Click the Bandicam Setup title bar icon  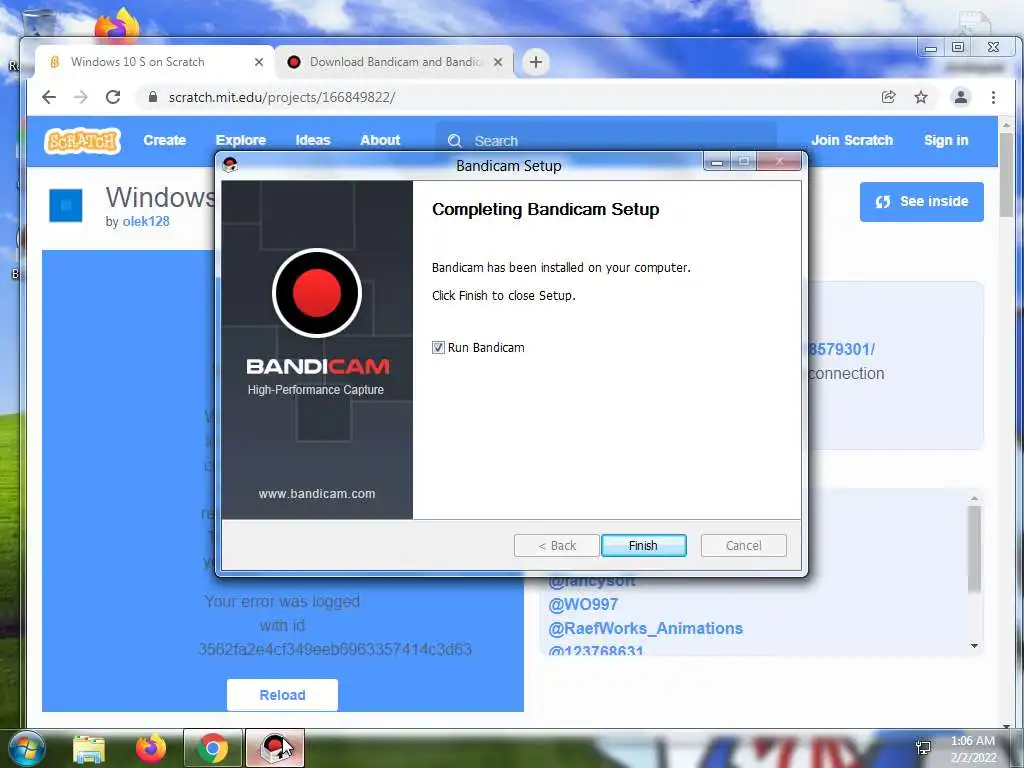[x=230, y=165]
